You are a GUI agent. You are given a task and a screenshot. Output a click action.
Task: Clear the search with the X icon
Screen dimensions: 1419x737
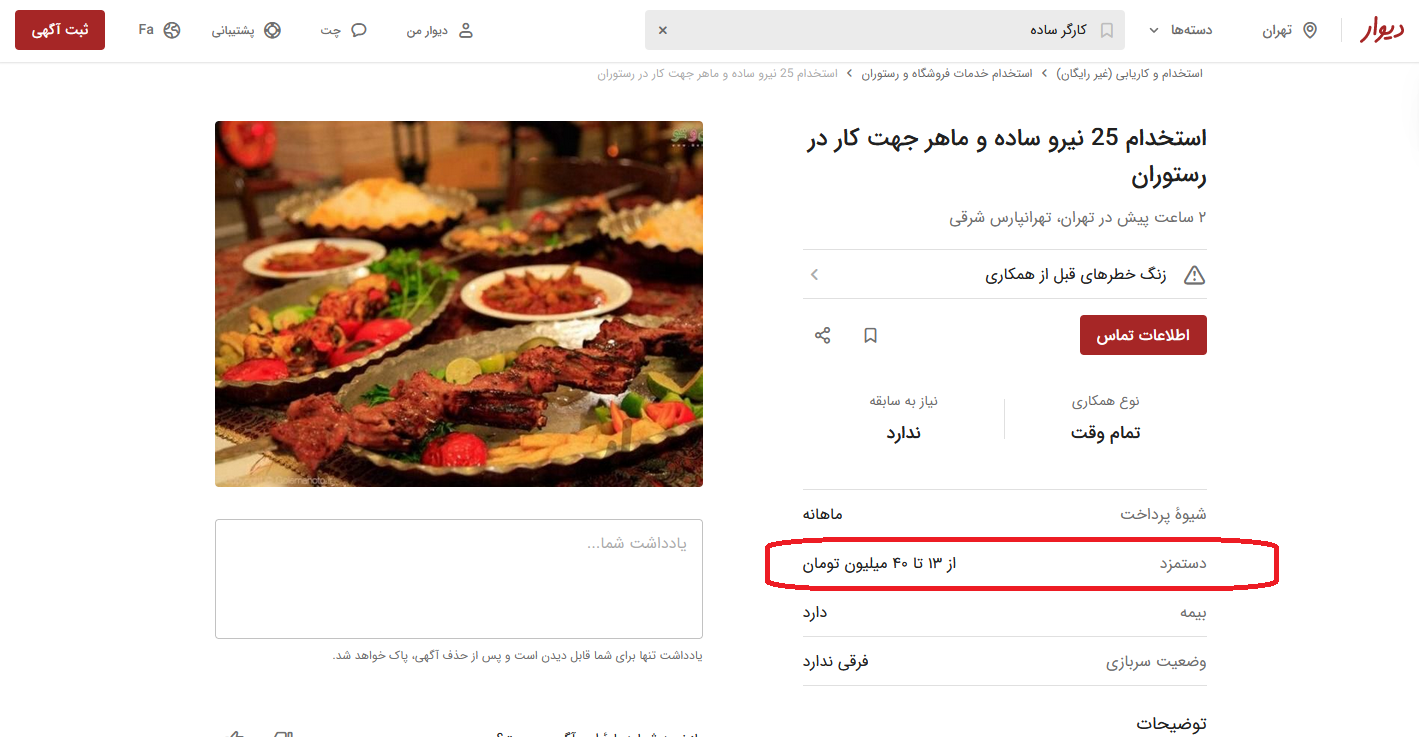pos(662,30)
